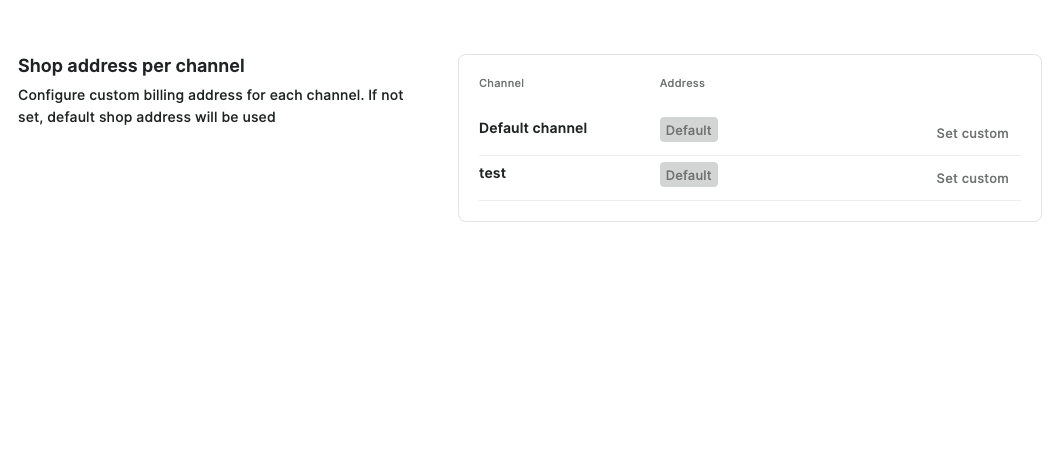Click the gray Default address tag for Default channel

[x=688, y=130]
